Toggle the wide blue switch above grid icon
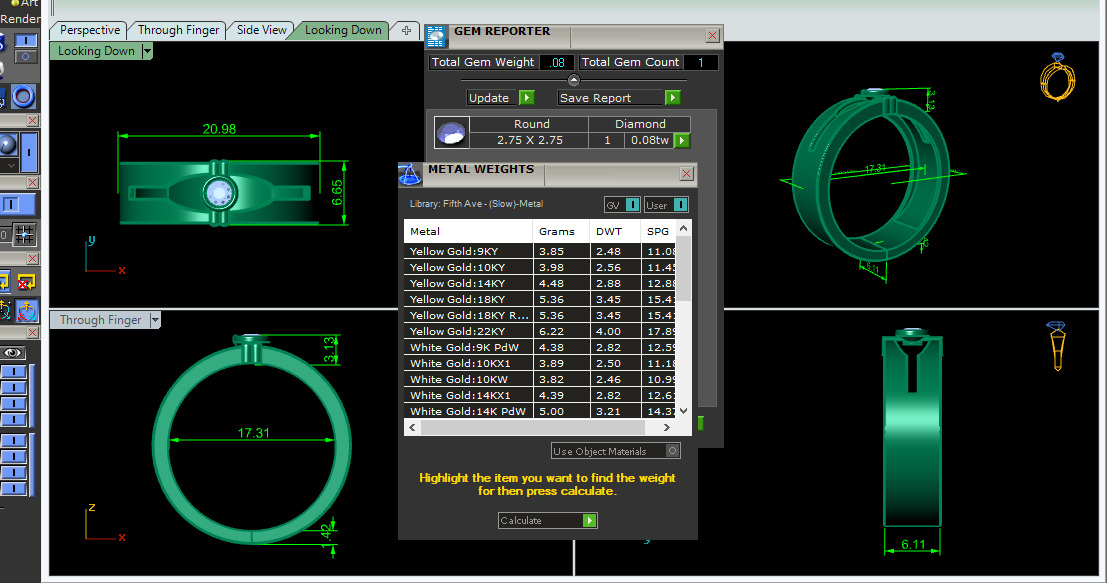The image size is (1107, 583). pos(18,205)
